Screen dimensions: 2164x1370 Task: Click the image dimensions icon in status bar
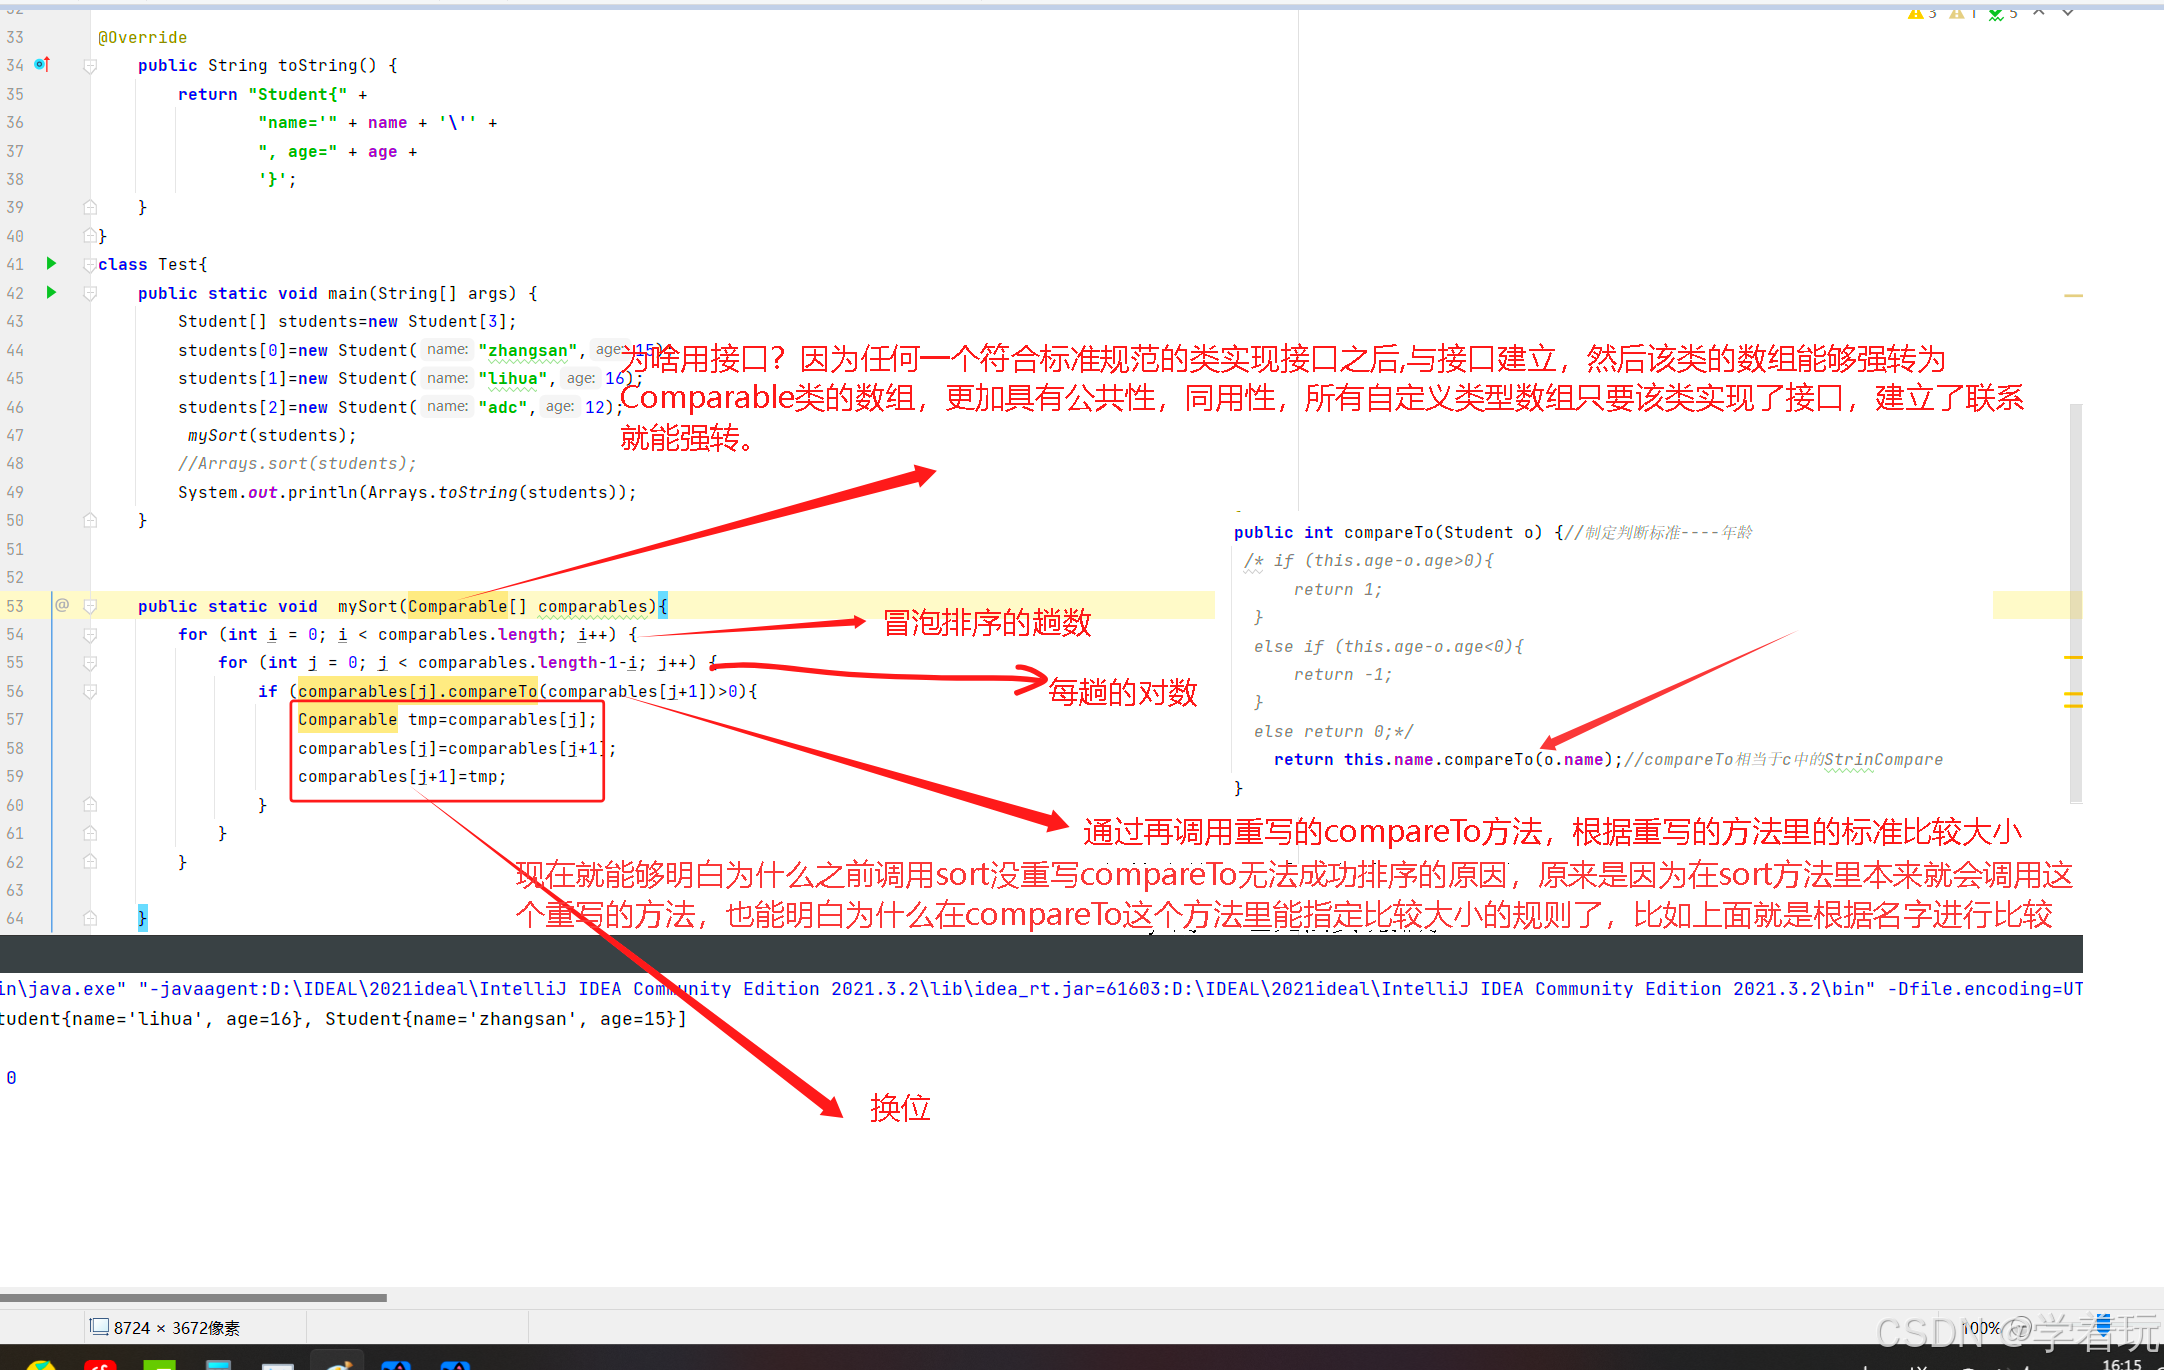99,1327
